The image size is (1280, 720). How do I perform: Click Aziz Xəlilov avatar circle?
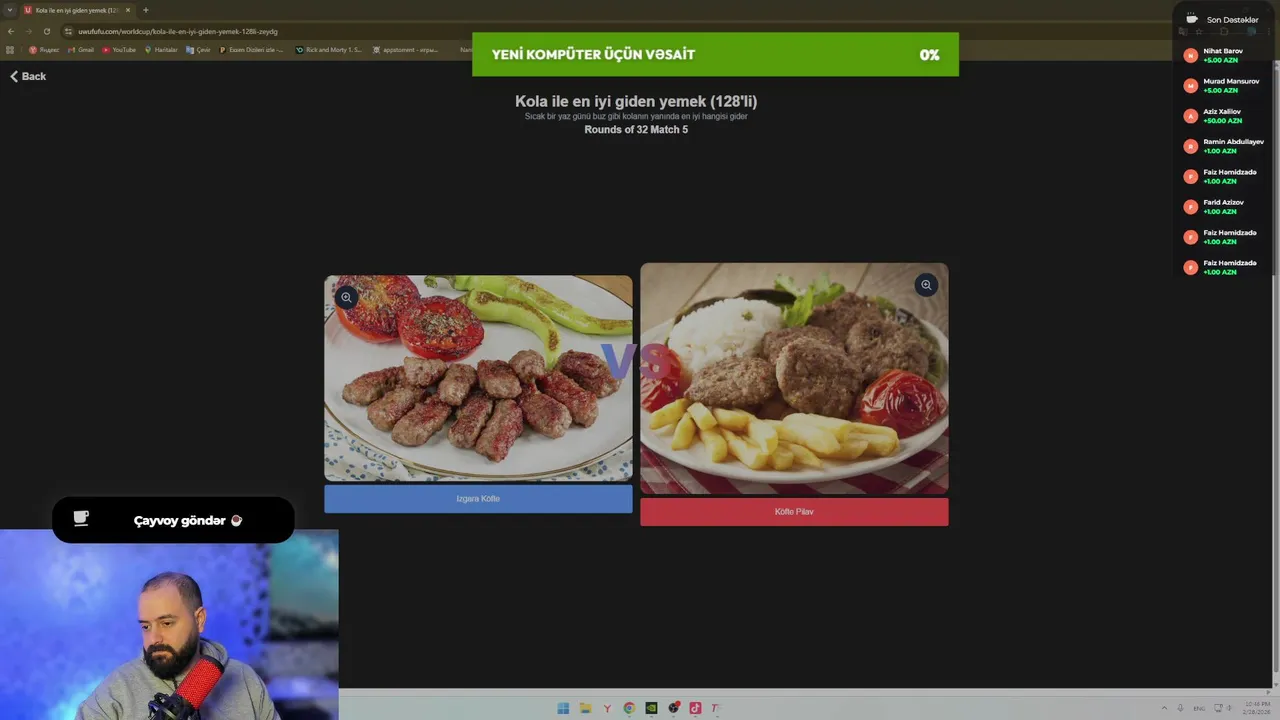(x=1190, y=116)
